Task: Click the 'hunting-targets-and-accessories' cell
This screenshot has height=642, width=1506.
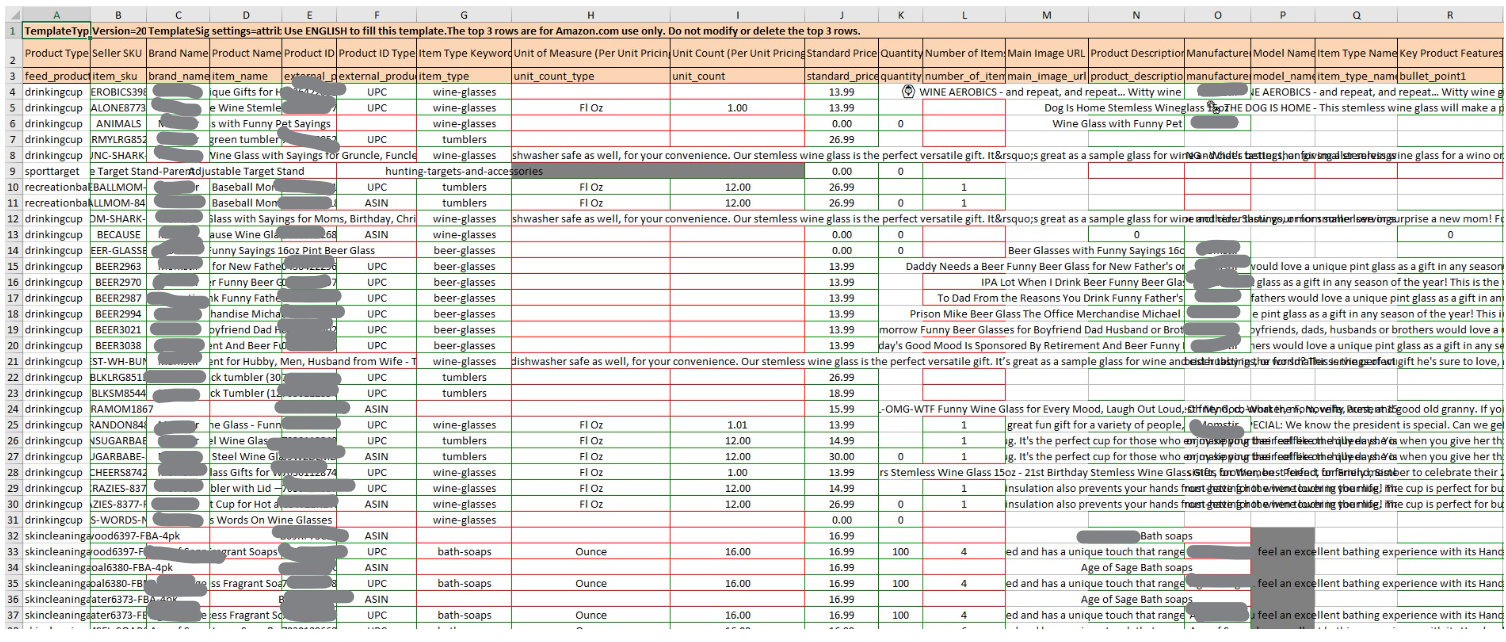Action: pos(463,172)
